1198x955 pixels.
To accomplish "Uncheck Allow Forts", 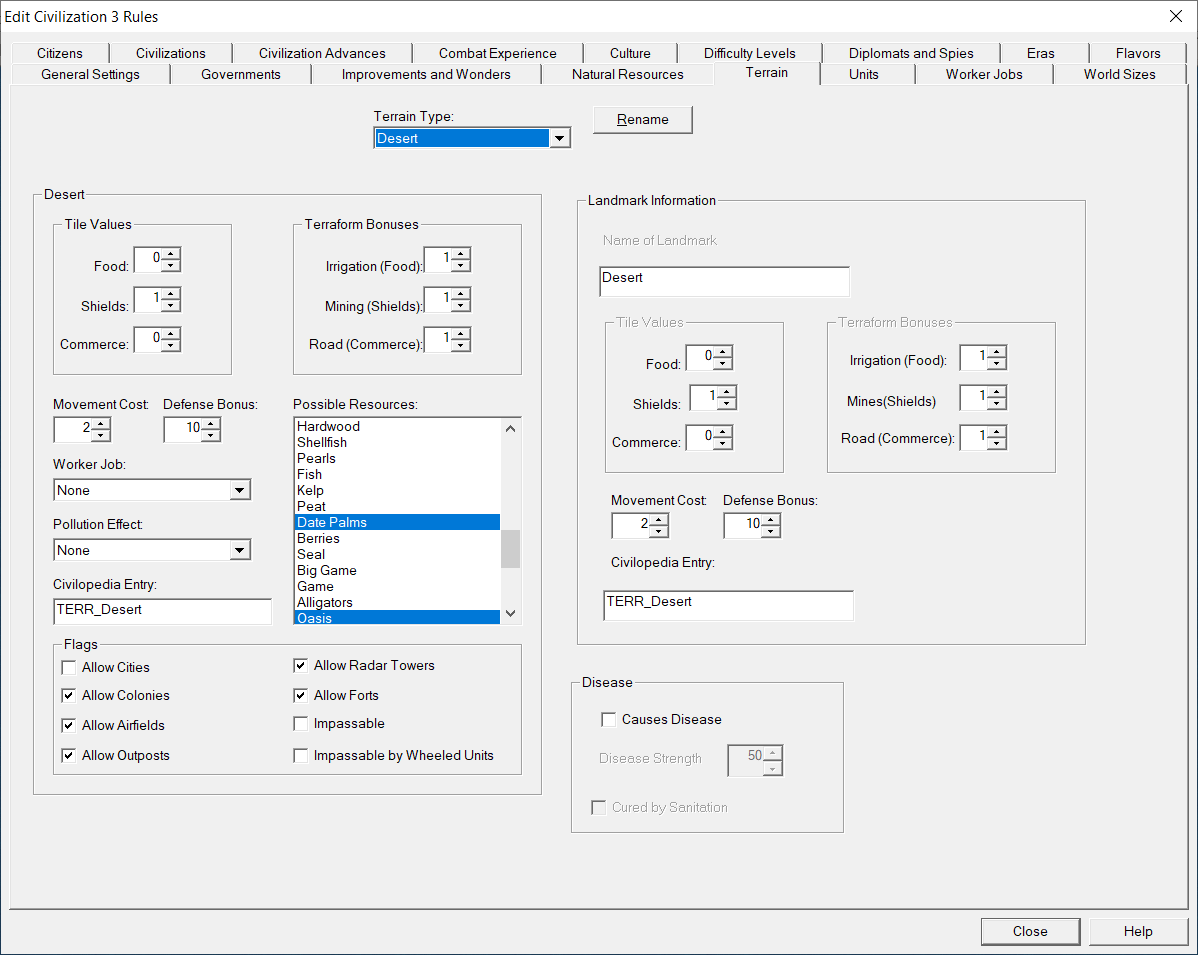I will click(300, 695).
